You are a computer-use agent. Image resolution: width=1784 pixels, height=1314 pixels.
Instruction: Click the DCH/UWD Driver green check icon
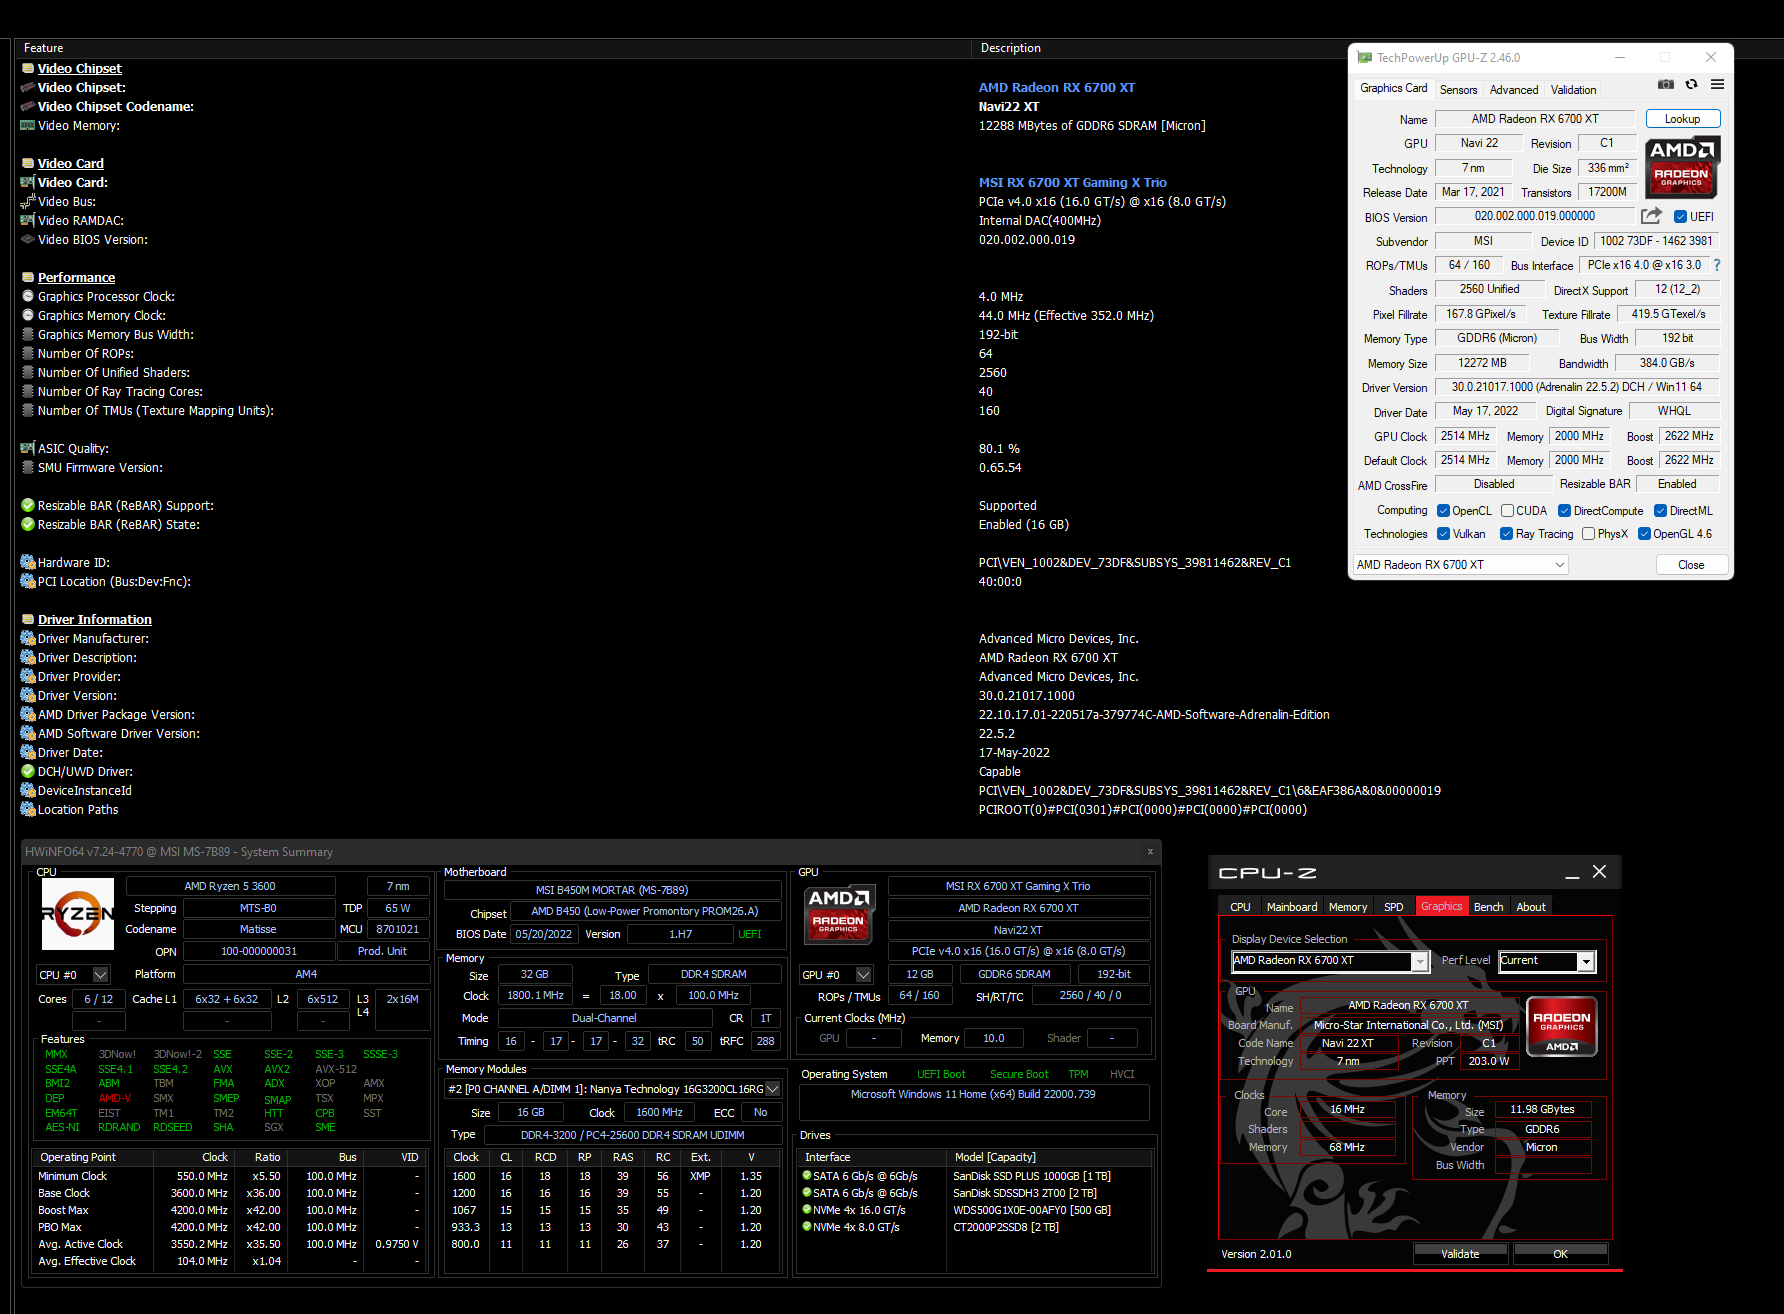point(28,771)
